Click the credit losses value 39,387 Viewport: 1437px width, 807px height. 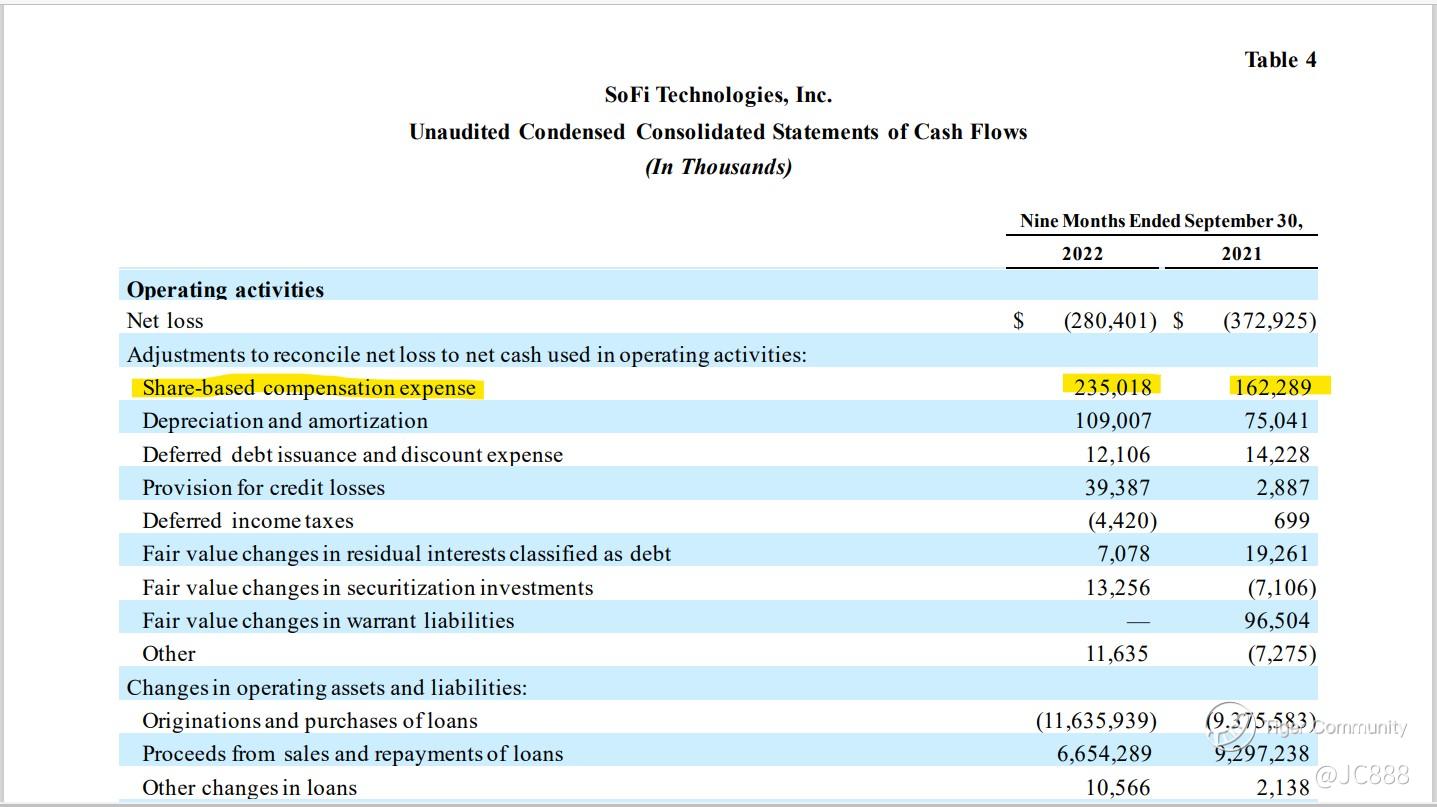[1118, 488]
